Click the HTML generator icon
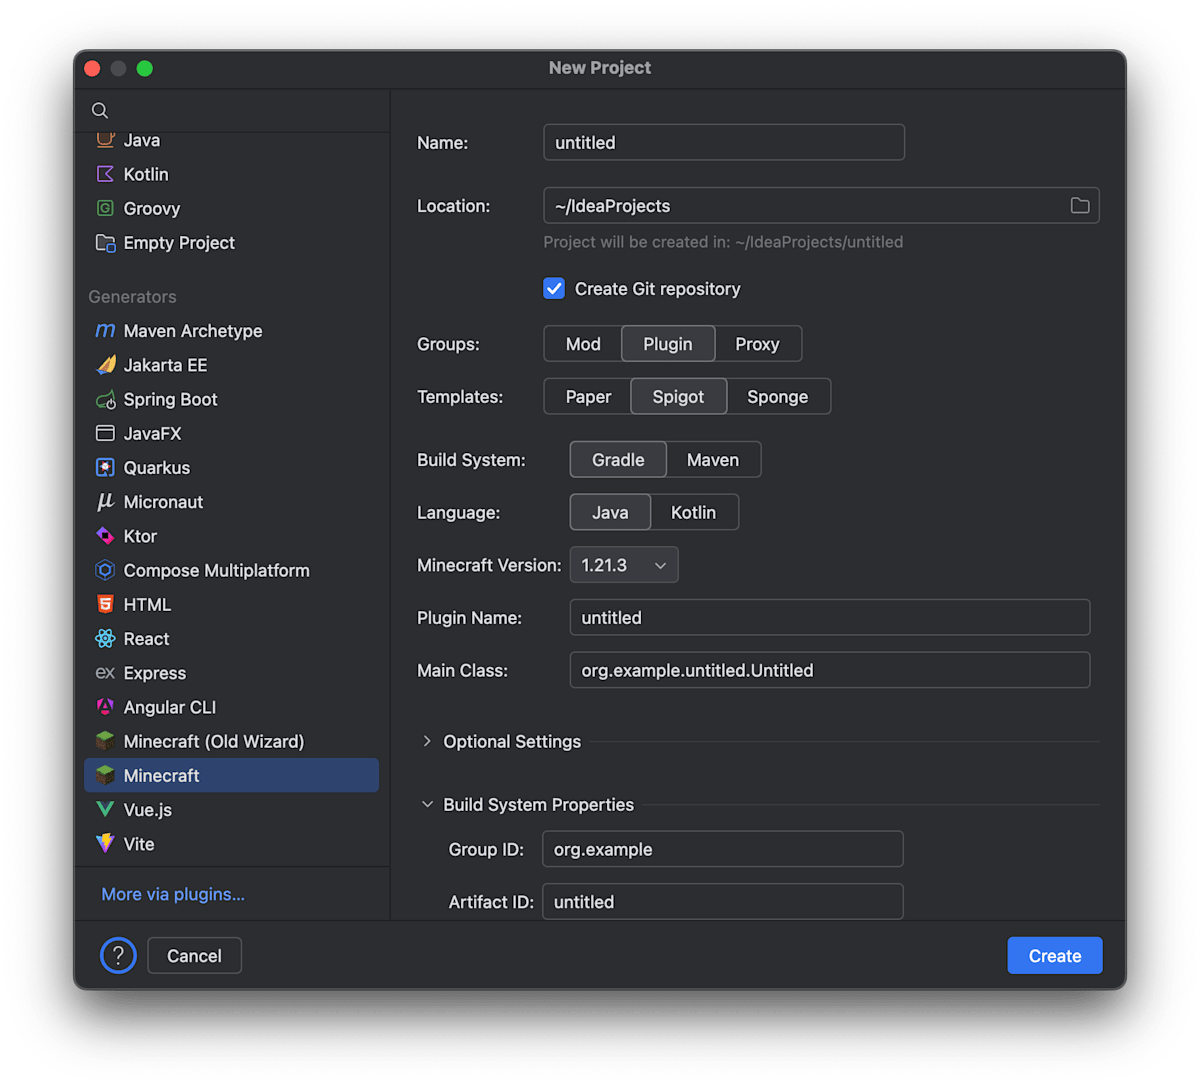The height and width of the screenshot is (1087, 1200). (x=105, y=604)
